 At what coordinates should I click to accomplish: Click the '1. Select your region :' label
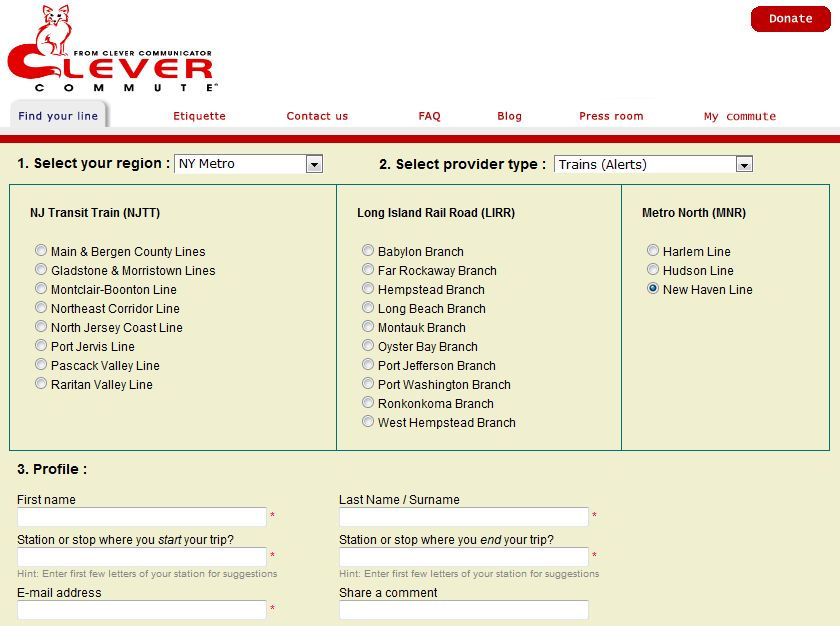point(93,163)
